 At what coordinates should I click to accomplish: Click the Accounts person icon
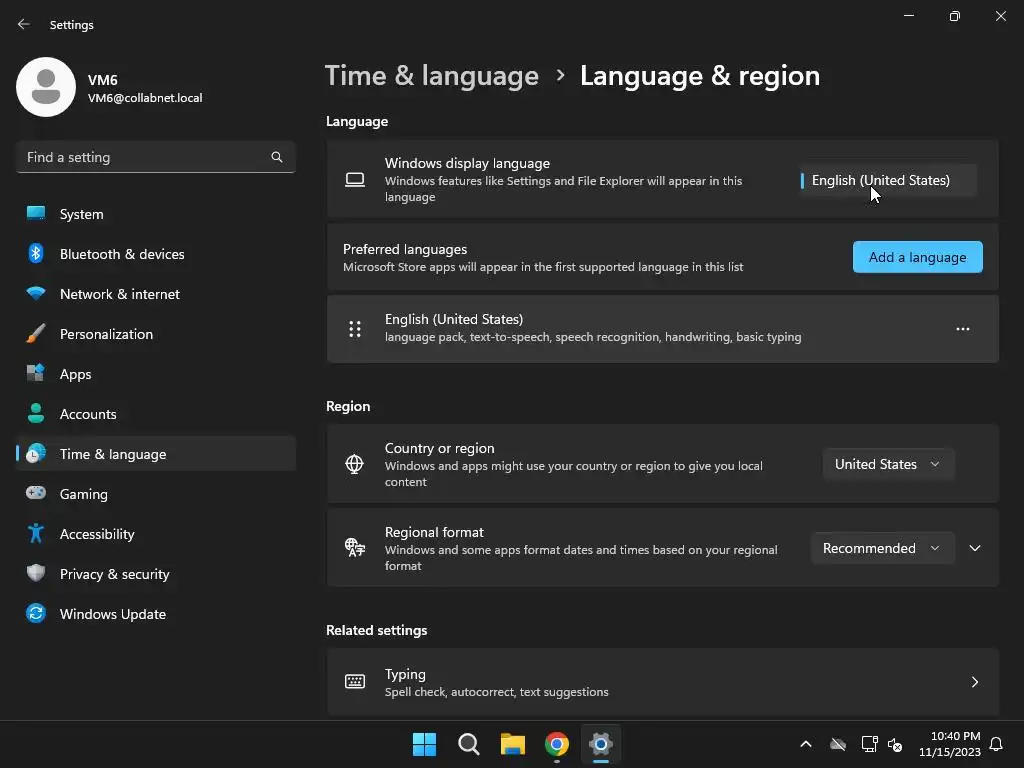click(x=36, y=413)
